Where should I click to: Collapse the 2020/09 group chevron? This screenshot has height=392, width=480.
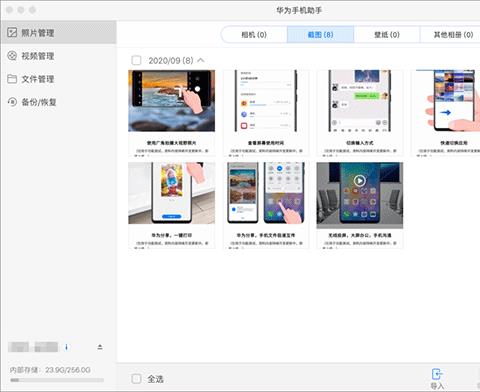pyautogui.click(x=201, y=60)
